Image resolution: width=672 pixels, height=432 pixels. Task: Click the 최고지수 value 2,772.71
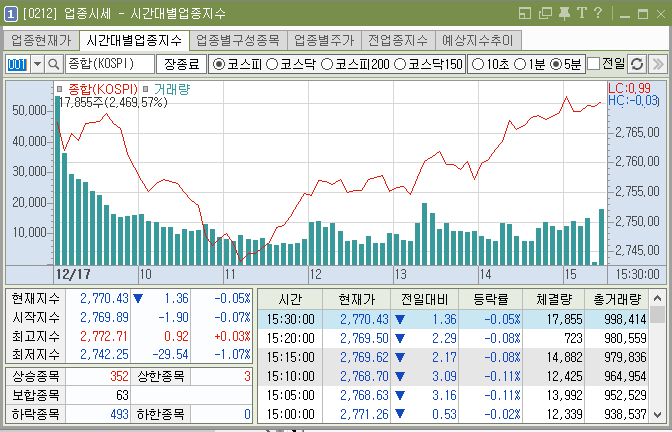coord(104,336)
